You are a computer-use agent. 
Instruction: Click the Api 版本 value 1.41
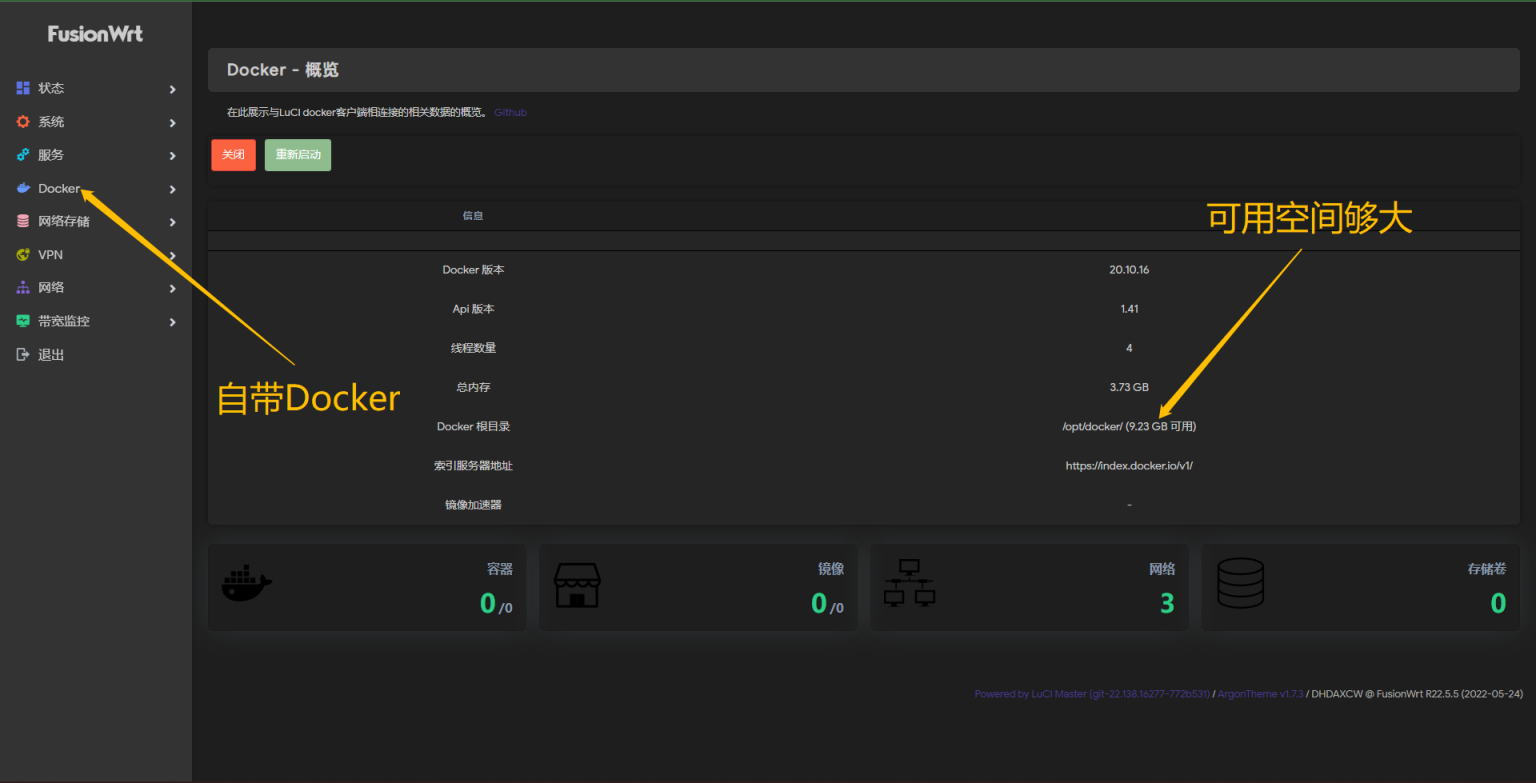(x=1129, y=309)
